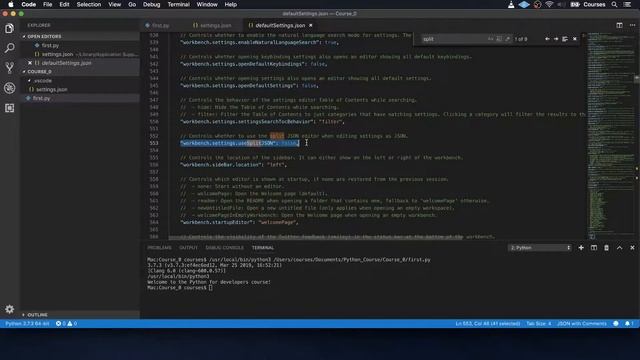
Task: Open the Terminal menu
Action: (178, 4)
